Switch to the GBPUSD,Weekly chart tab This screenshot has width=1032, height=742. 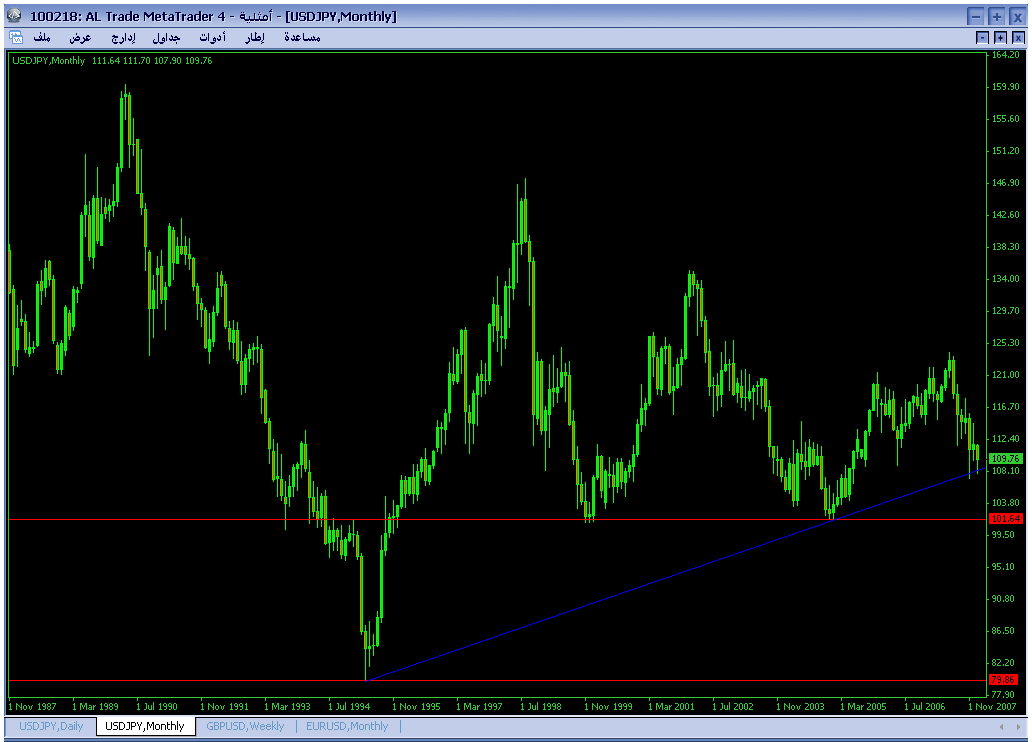pyautogui.click(x=245, y=726)
